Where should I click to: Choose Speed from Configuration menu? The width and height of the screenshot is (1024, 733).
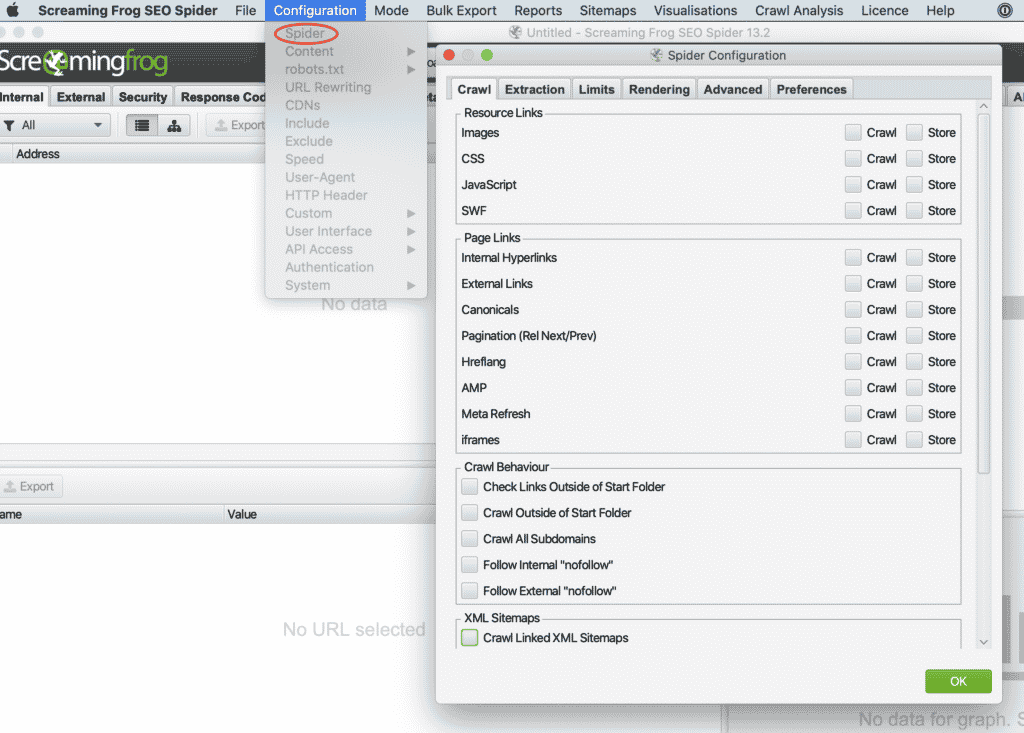tap(304, 159)
